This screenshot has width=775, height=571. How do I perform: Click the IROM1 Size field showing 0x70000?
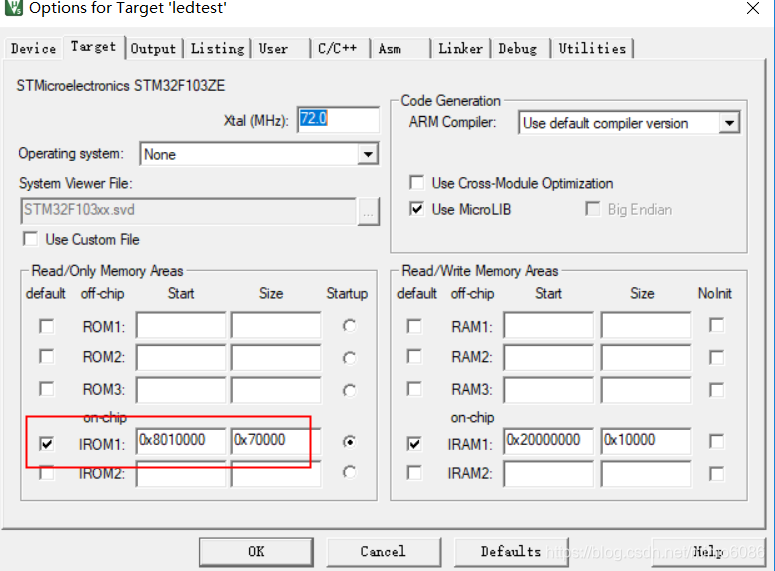click(276, 441)
